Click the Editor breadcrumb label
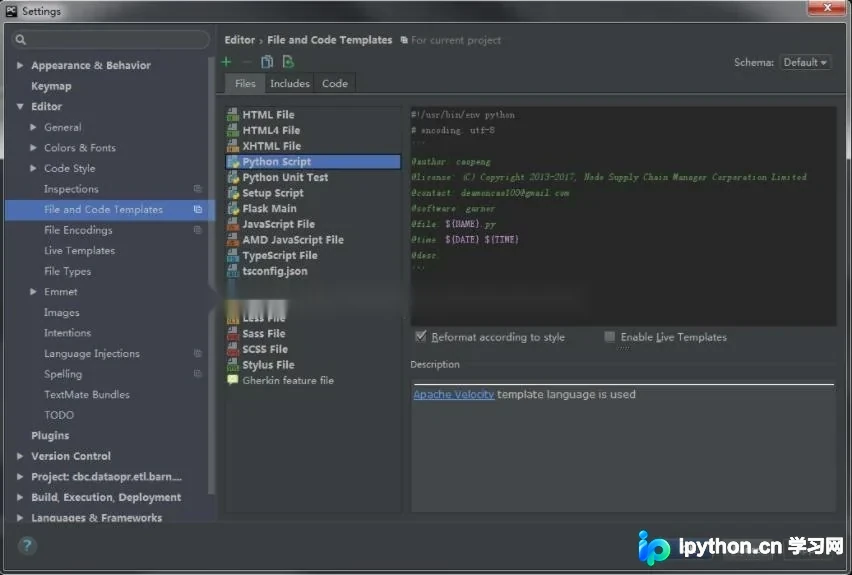The width and height of the screenshot is (852, 575). 240,40
